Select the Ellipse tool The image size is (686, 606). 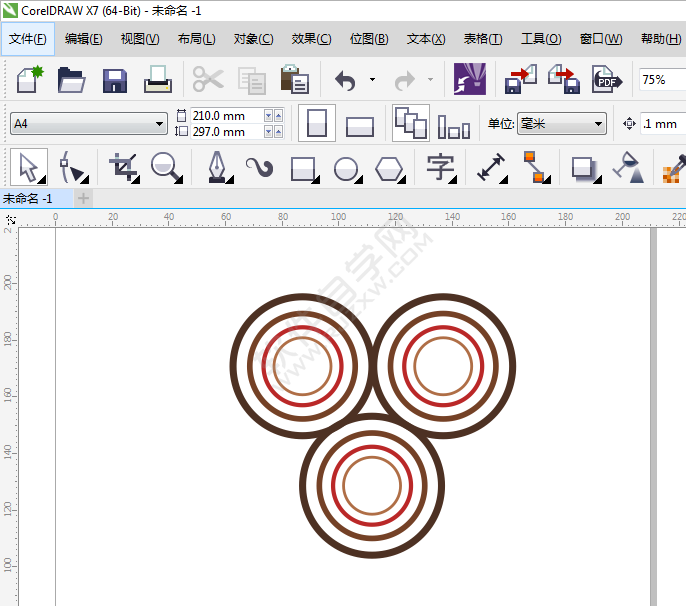pos(346,168)
